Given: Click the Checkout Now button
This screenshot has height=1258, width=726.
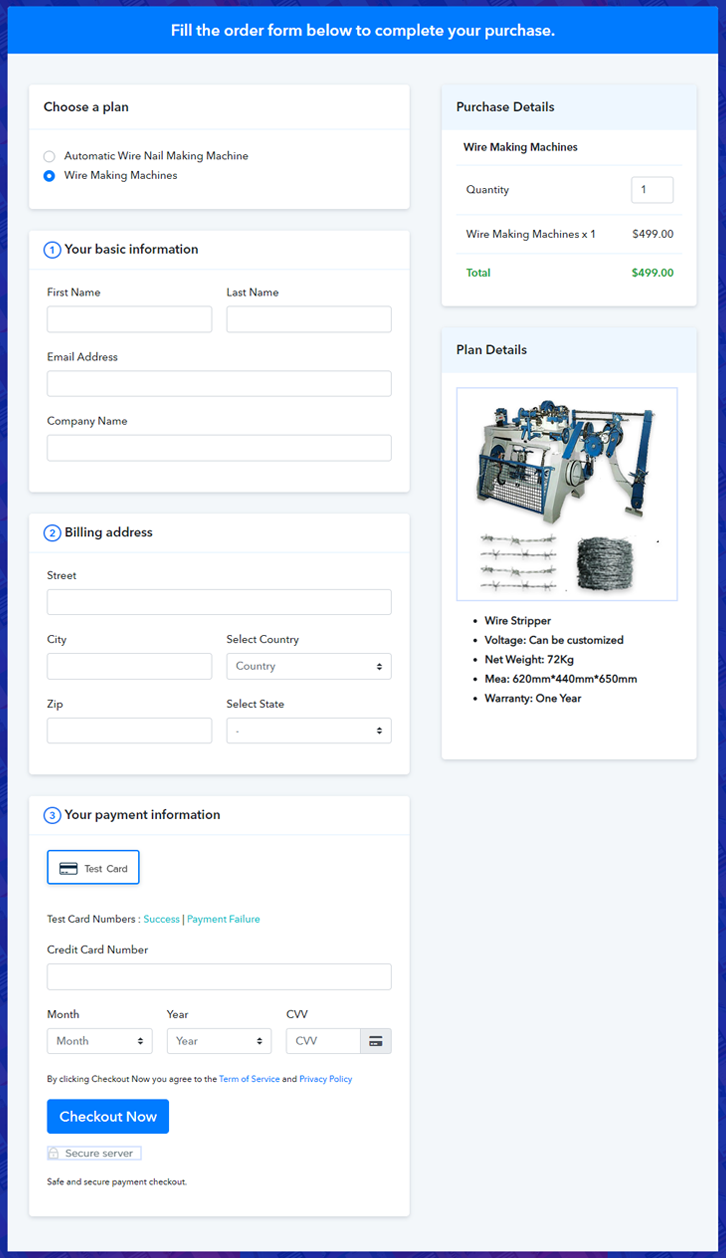Looking at the screenshot, I should tap(108, 1116).
